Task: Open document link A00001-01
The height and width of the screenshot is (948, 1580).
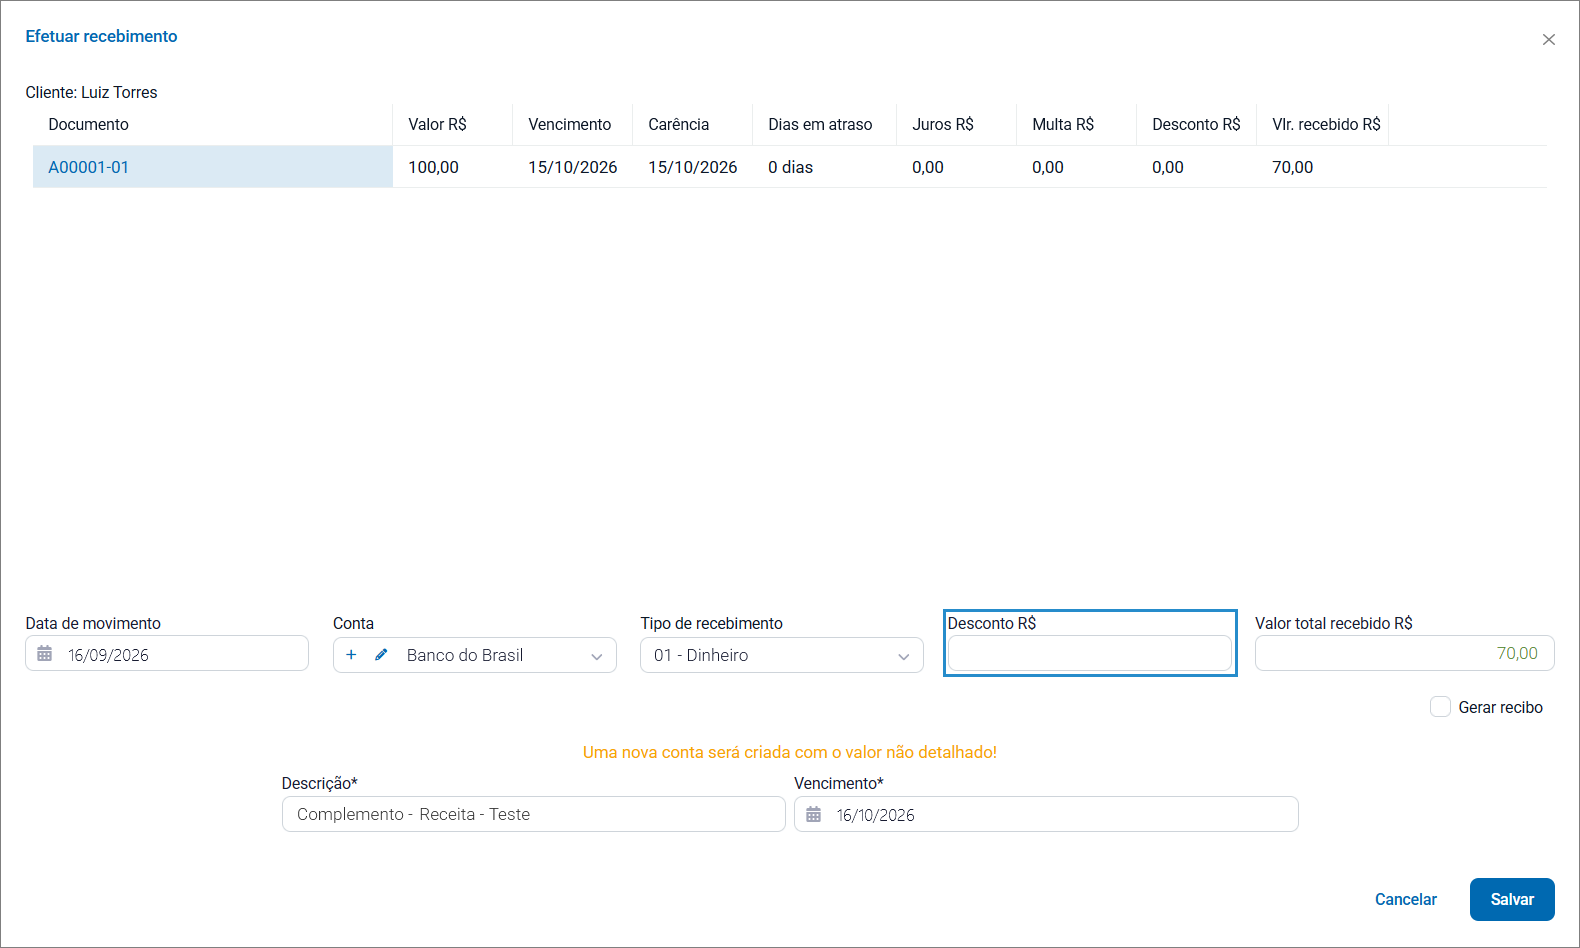Action: click(x=89, y=167)
